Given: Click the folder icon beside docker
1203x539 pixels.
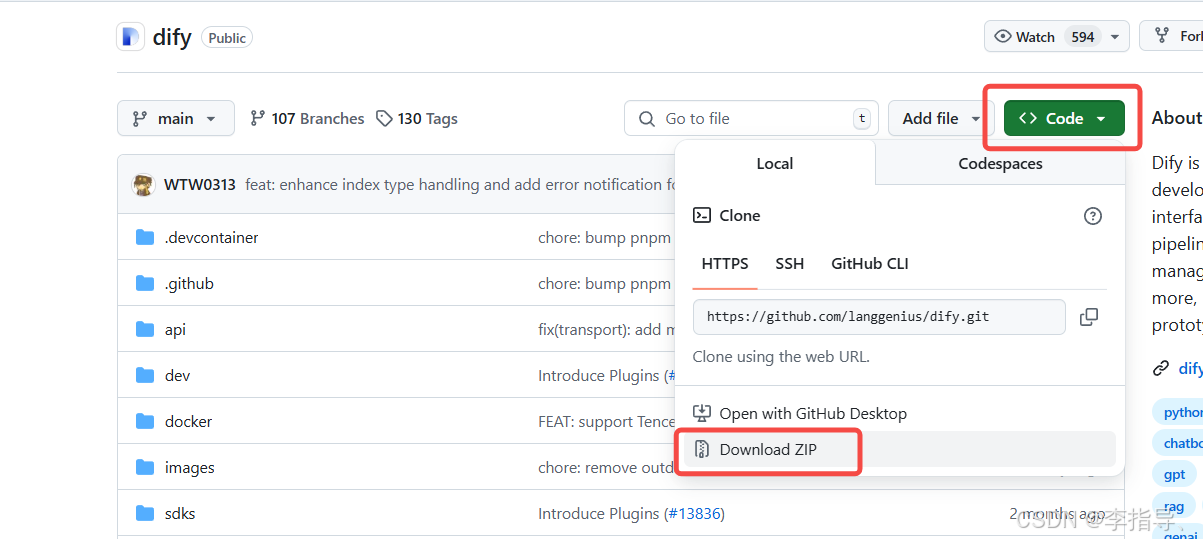Looking at the screenshot, I should [x=145, y=421].
